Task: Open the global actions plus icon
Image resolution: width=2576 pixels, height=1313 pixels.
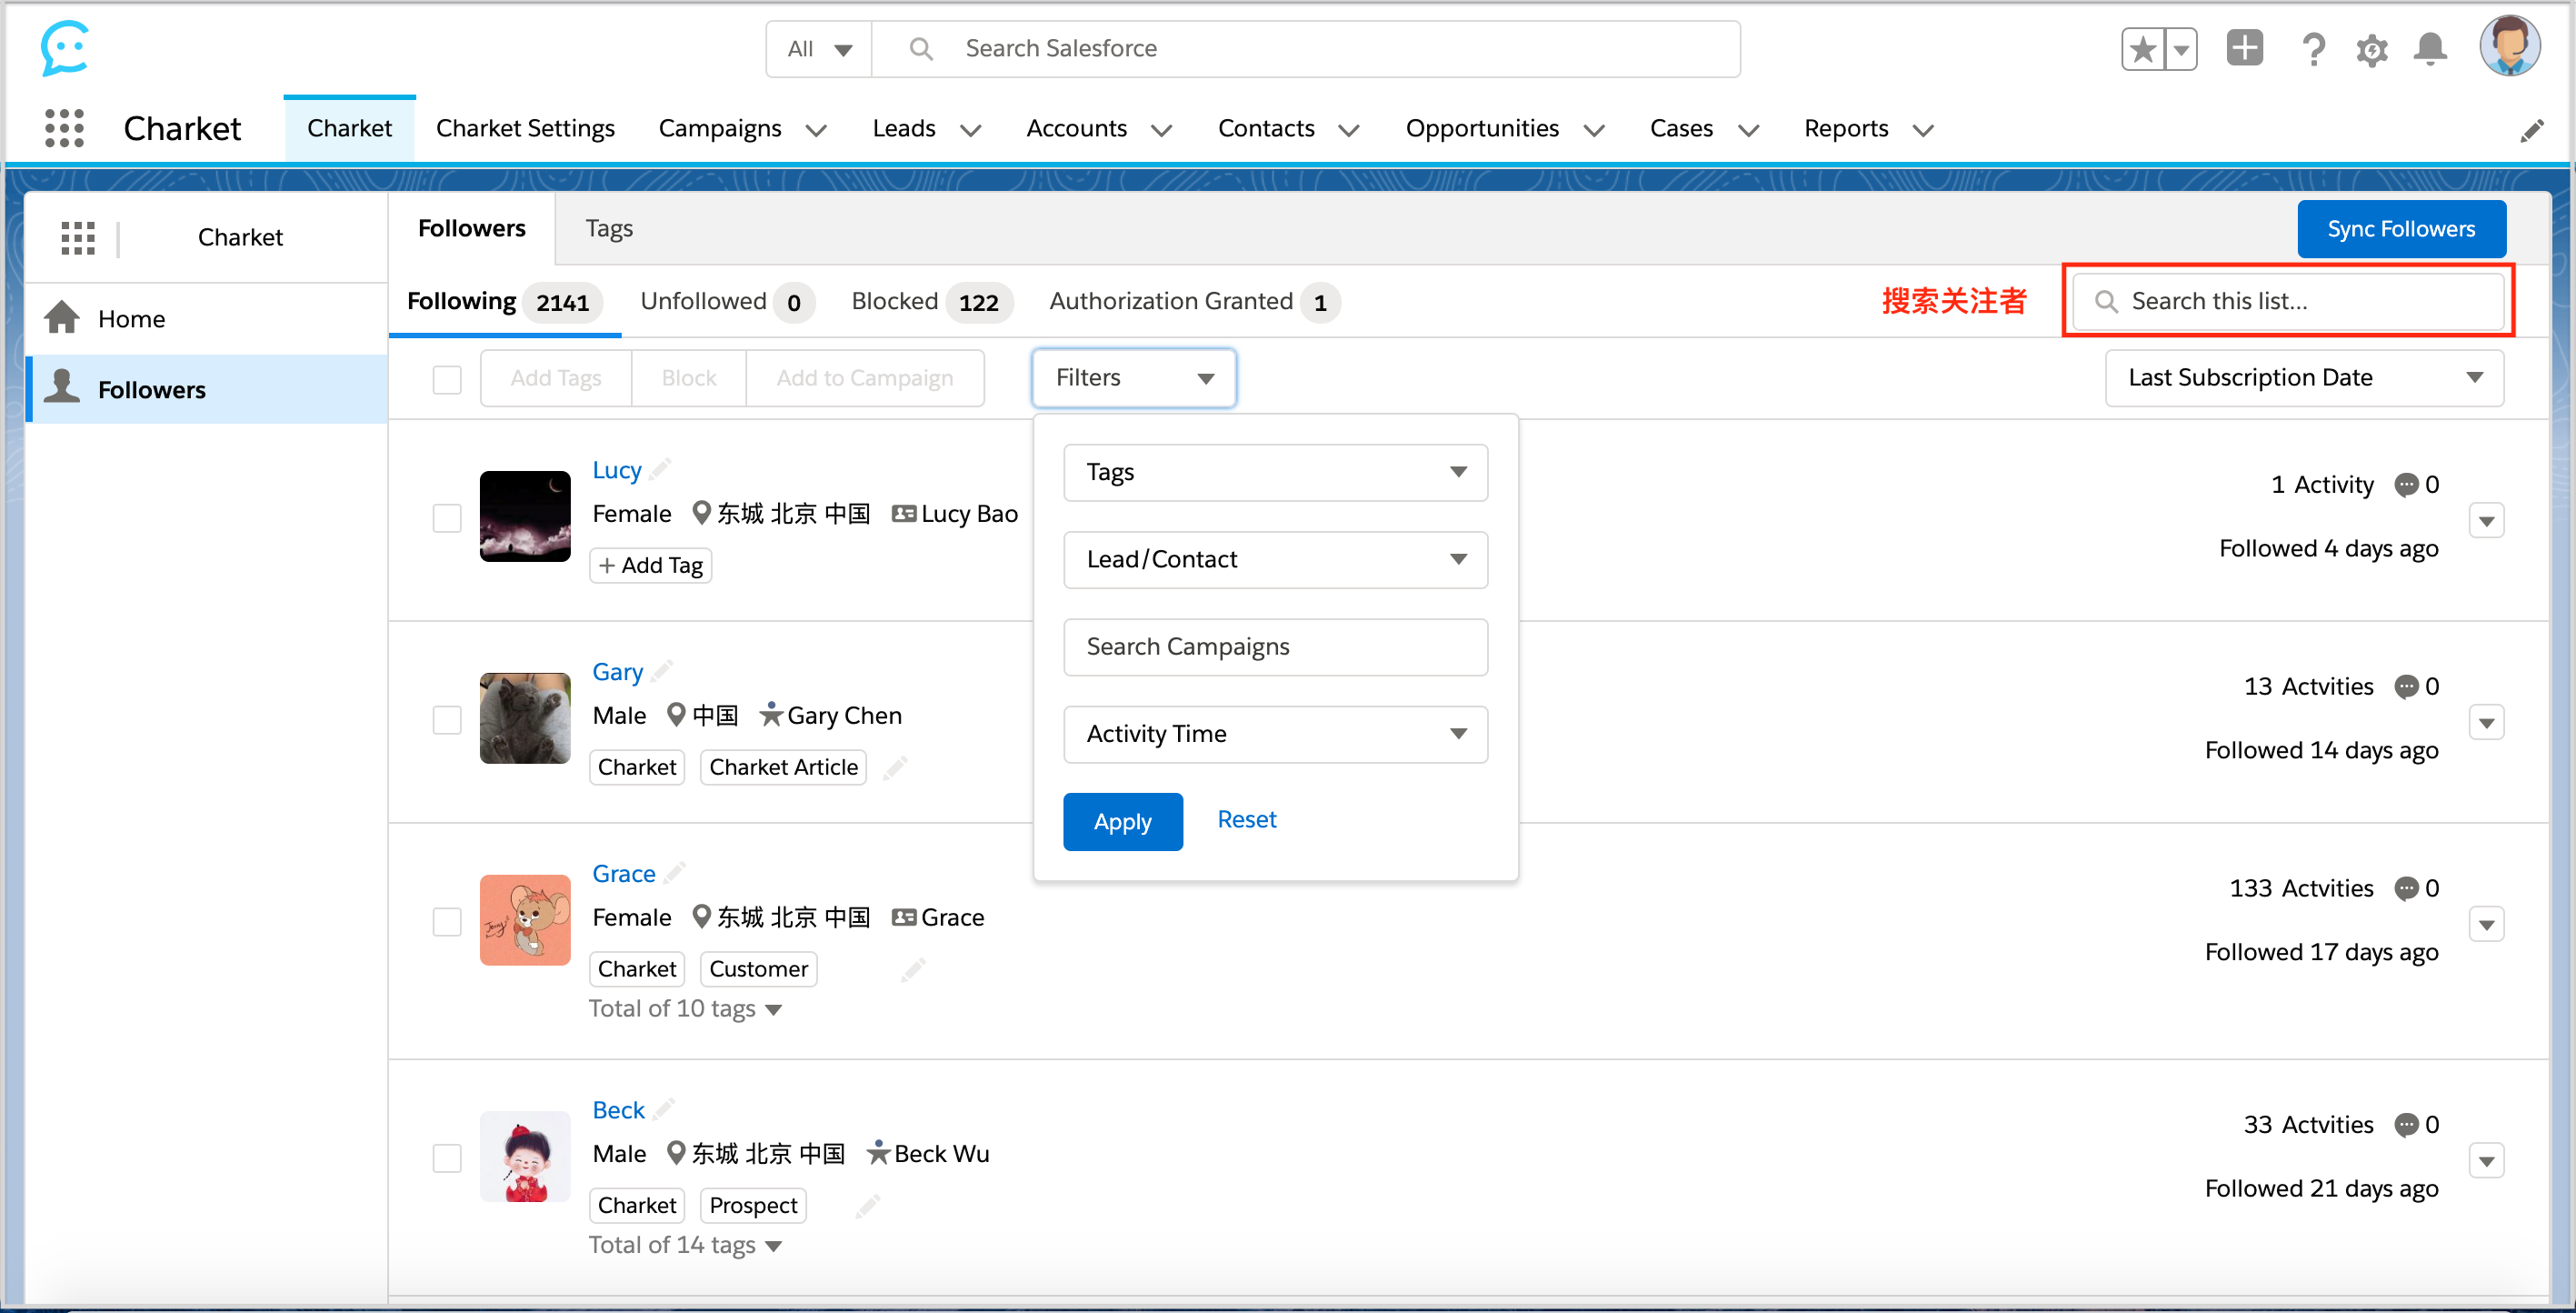Action: coord(2244,48)
